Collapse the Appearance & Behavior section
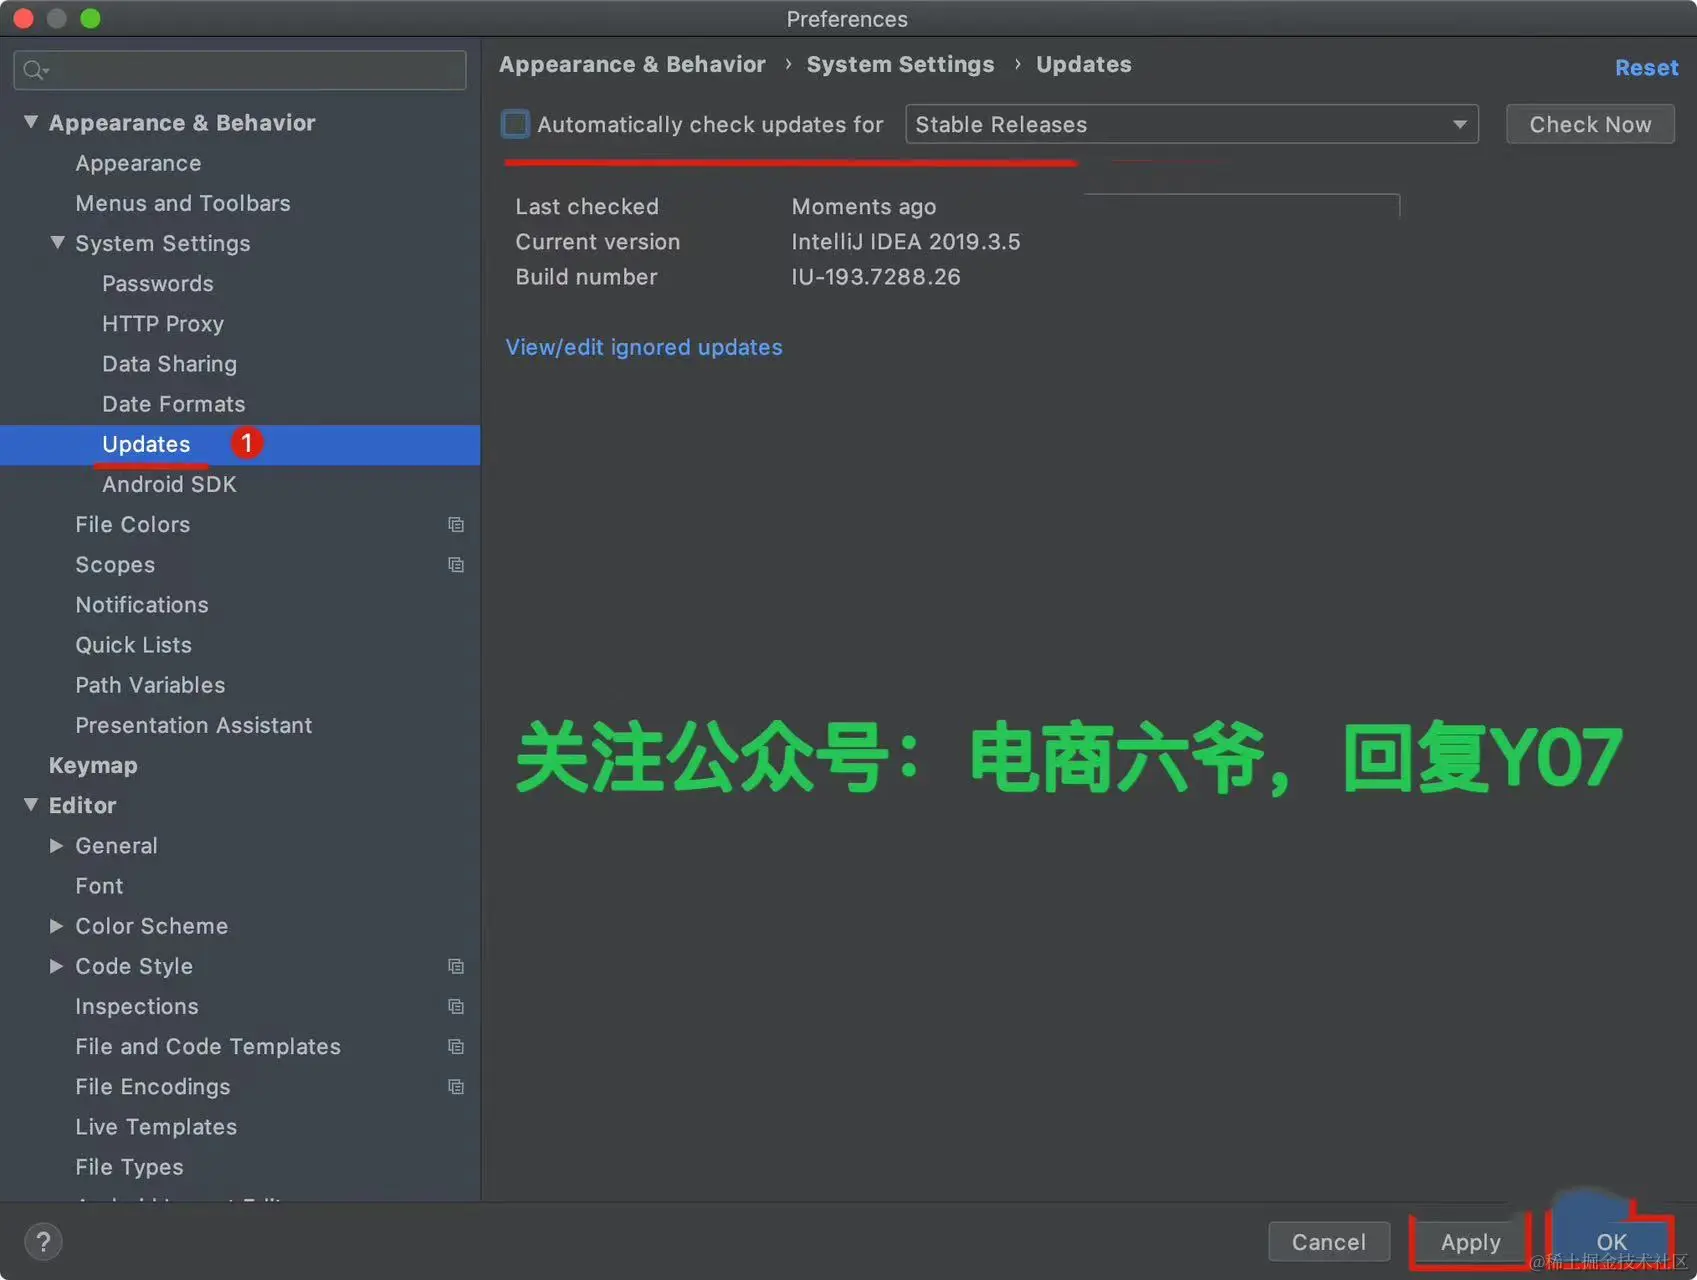The height and width of the screenshot is (1280, 1697). (x=31, y=122)
